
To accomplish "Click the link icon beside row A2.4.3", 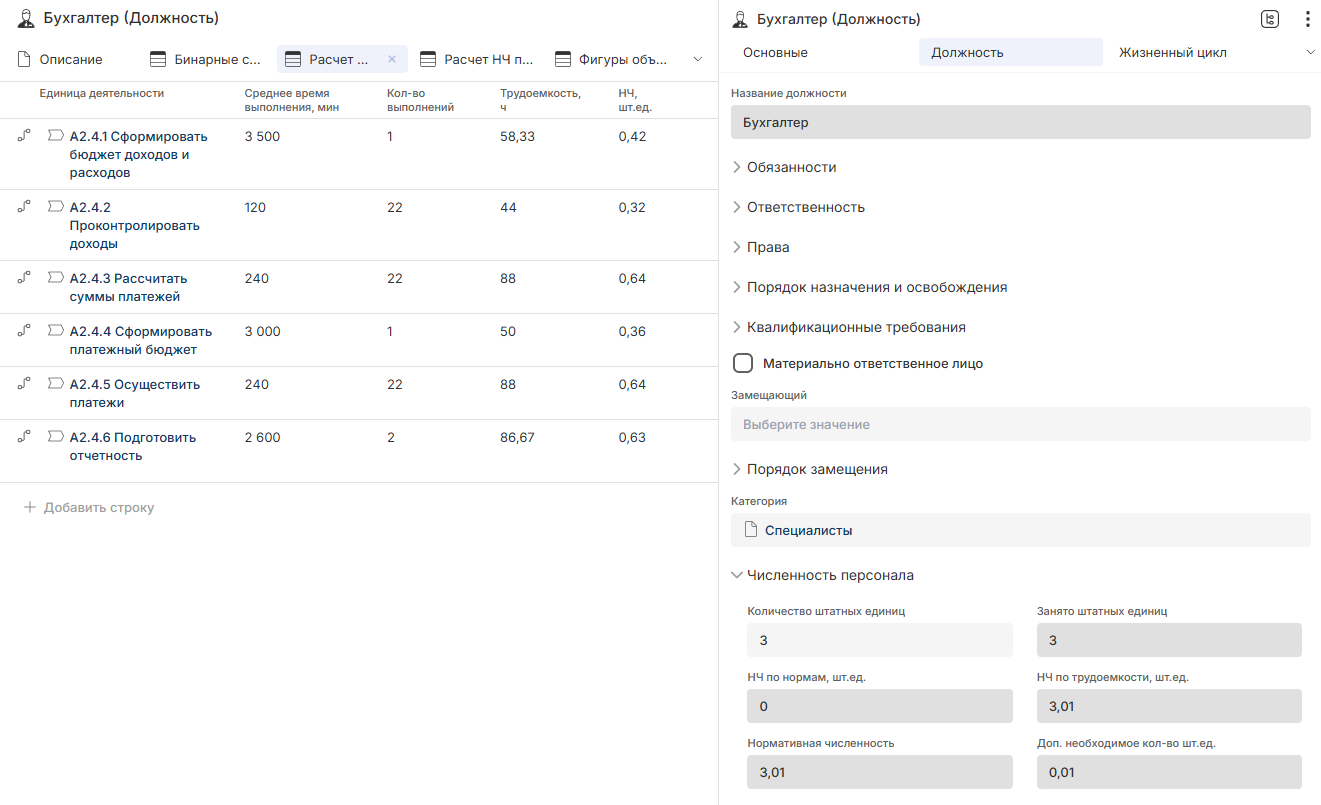I will pyautogui.click(x=24, y=278).
